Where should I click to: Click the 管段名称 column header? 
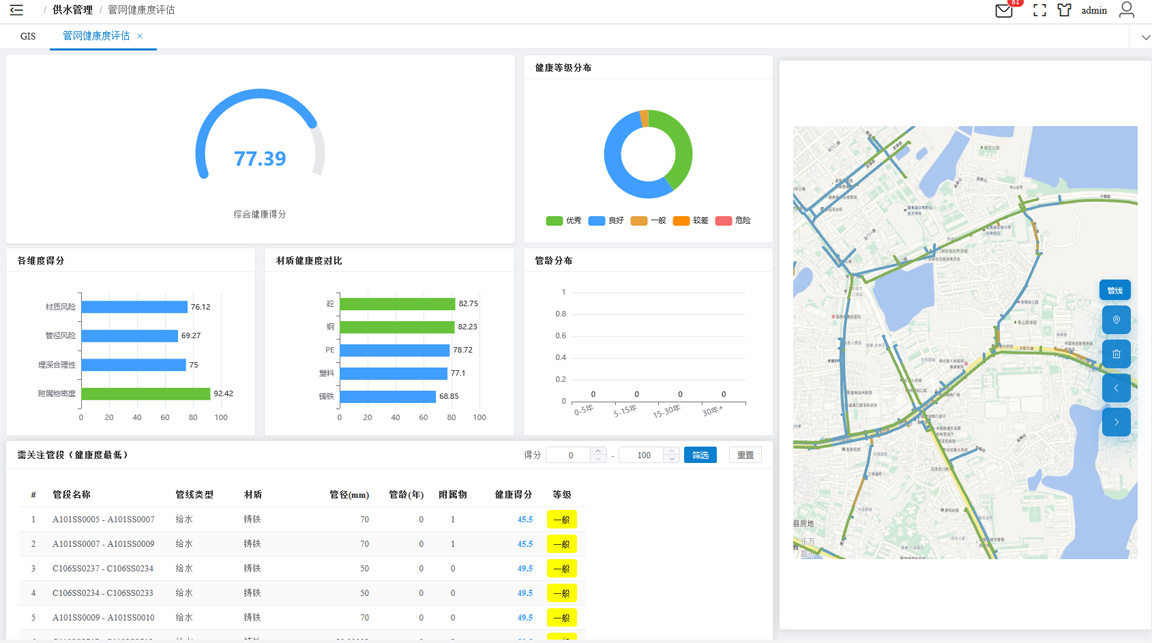71,495
